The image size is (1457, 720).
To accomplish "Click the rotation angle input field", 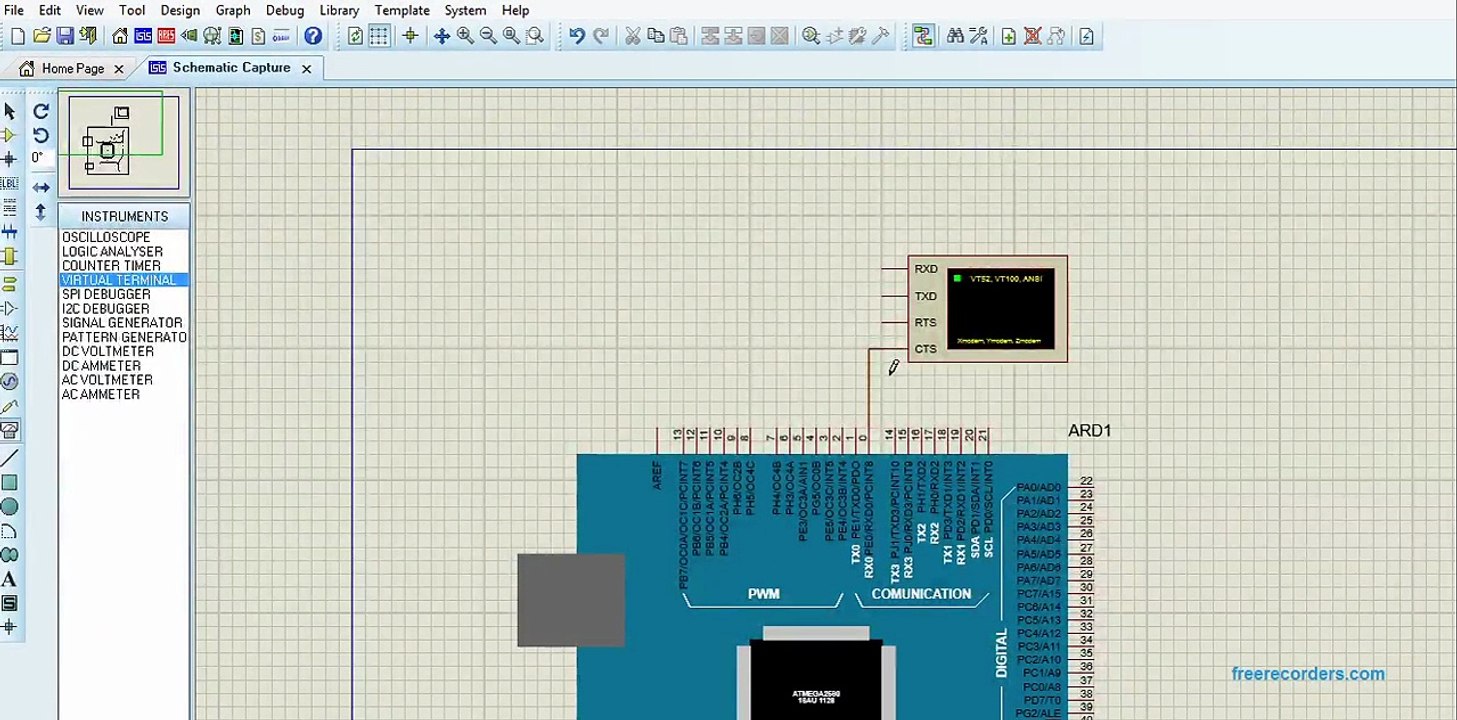I will (x=38, y=158).
